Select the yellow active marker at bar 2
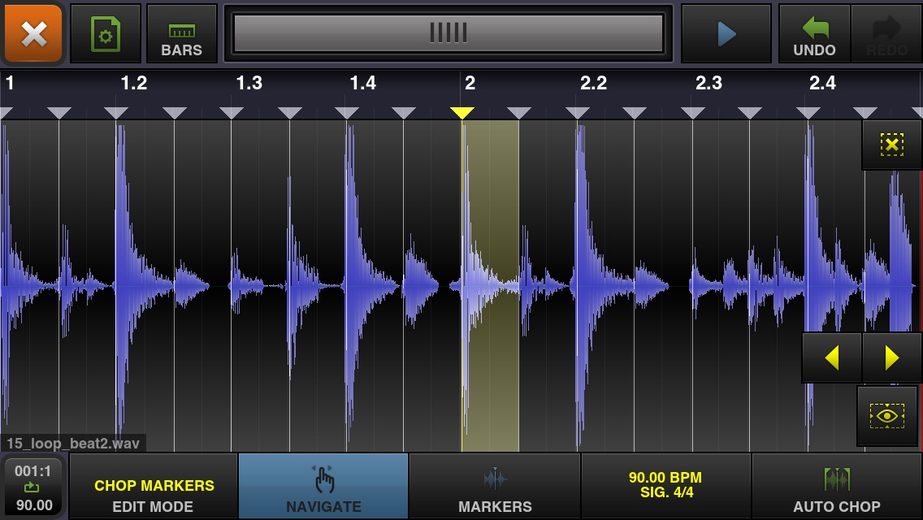Viewport: 923px width, 520px height. point(462,112)
